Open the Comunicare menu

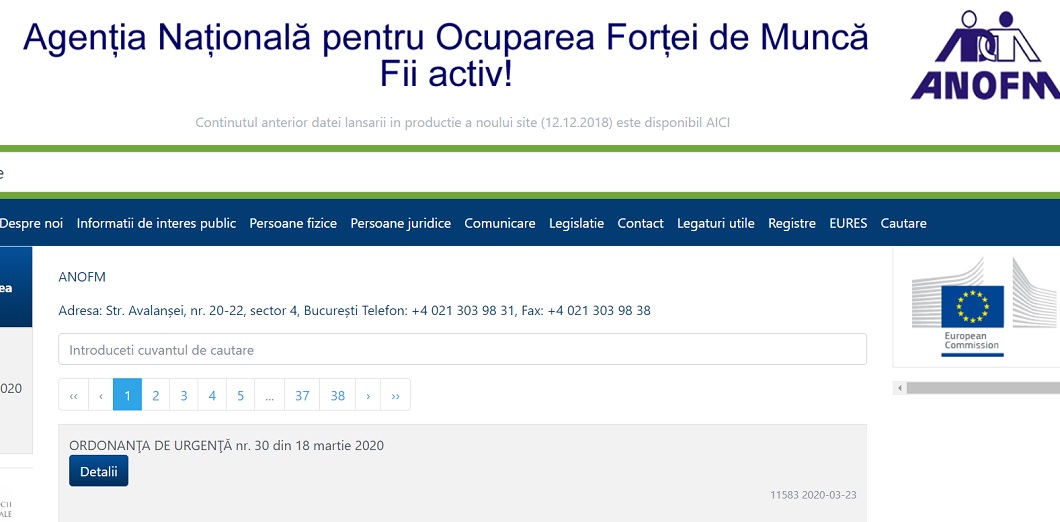click(500, 223)
